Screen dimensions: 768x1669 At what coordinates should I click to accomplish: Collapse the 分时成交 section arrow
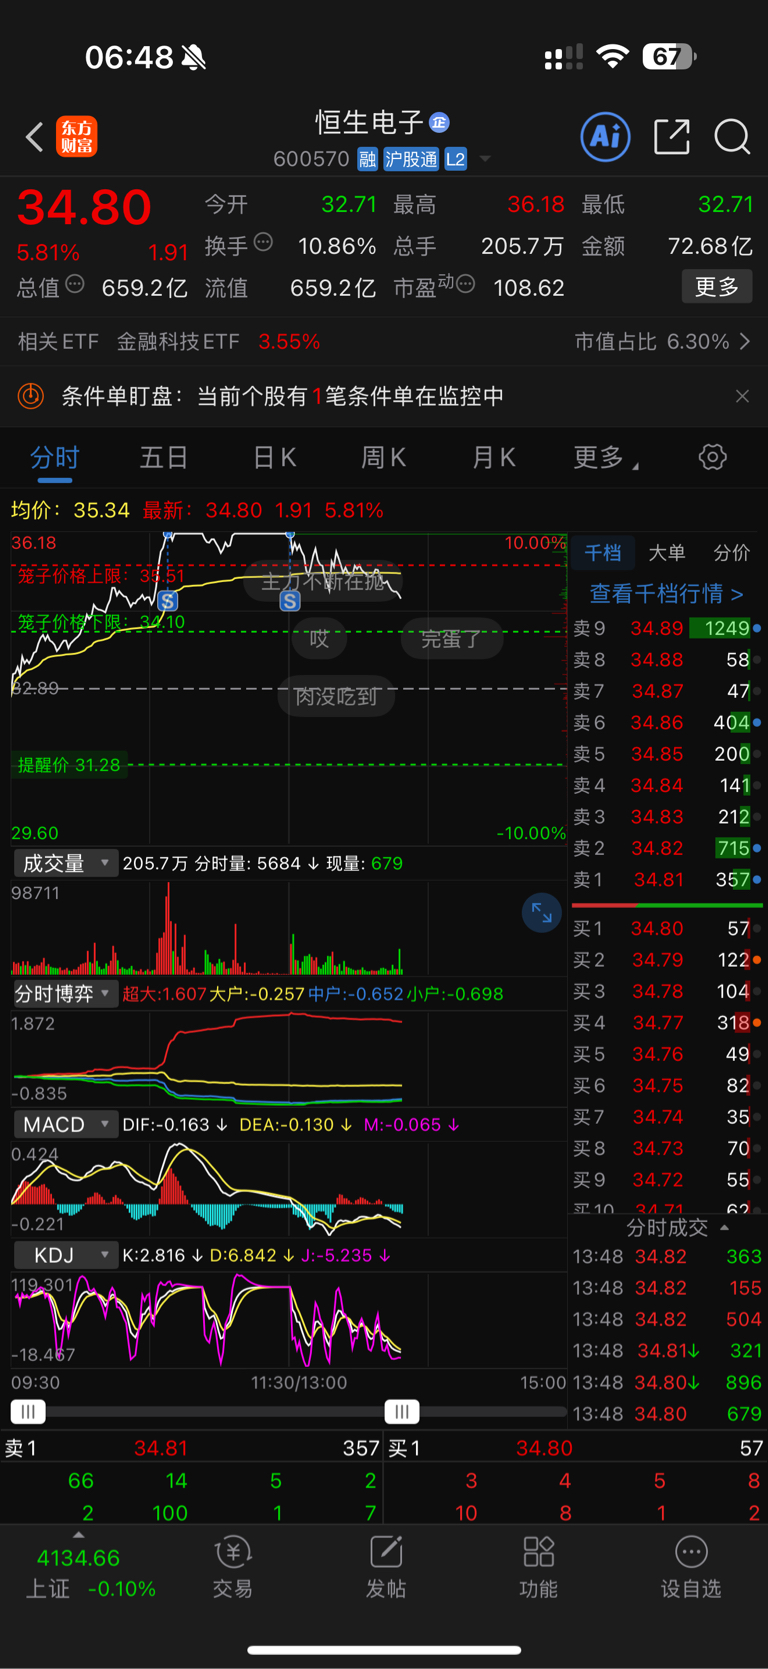(725, 1227)
